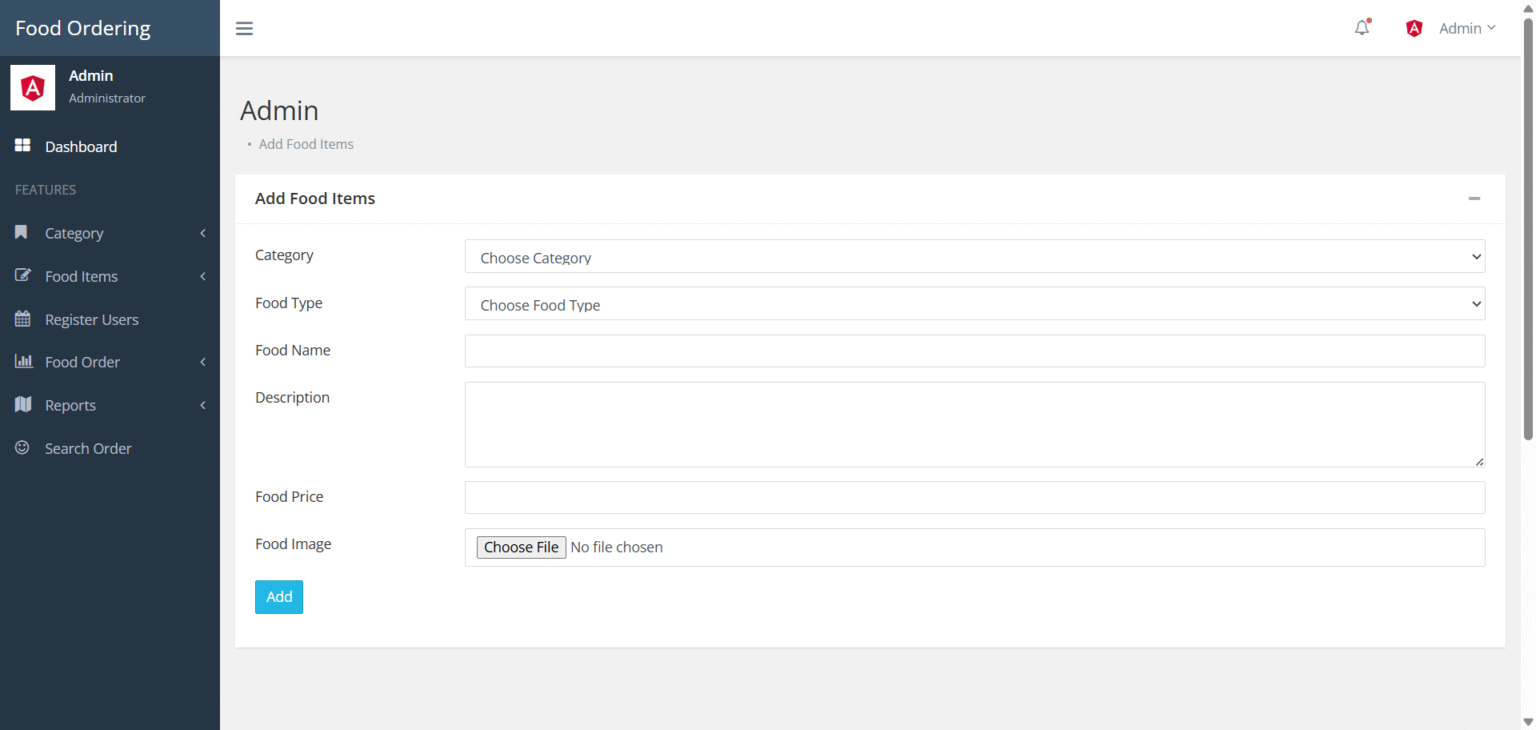1536x730 pixels.
Task: Click the Admin avatar logo in the top bar
Action: point(1413,27)
